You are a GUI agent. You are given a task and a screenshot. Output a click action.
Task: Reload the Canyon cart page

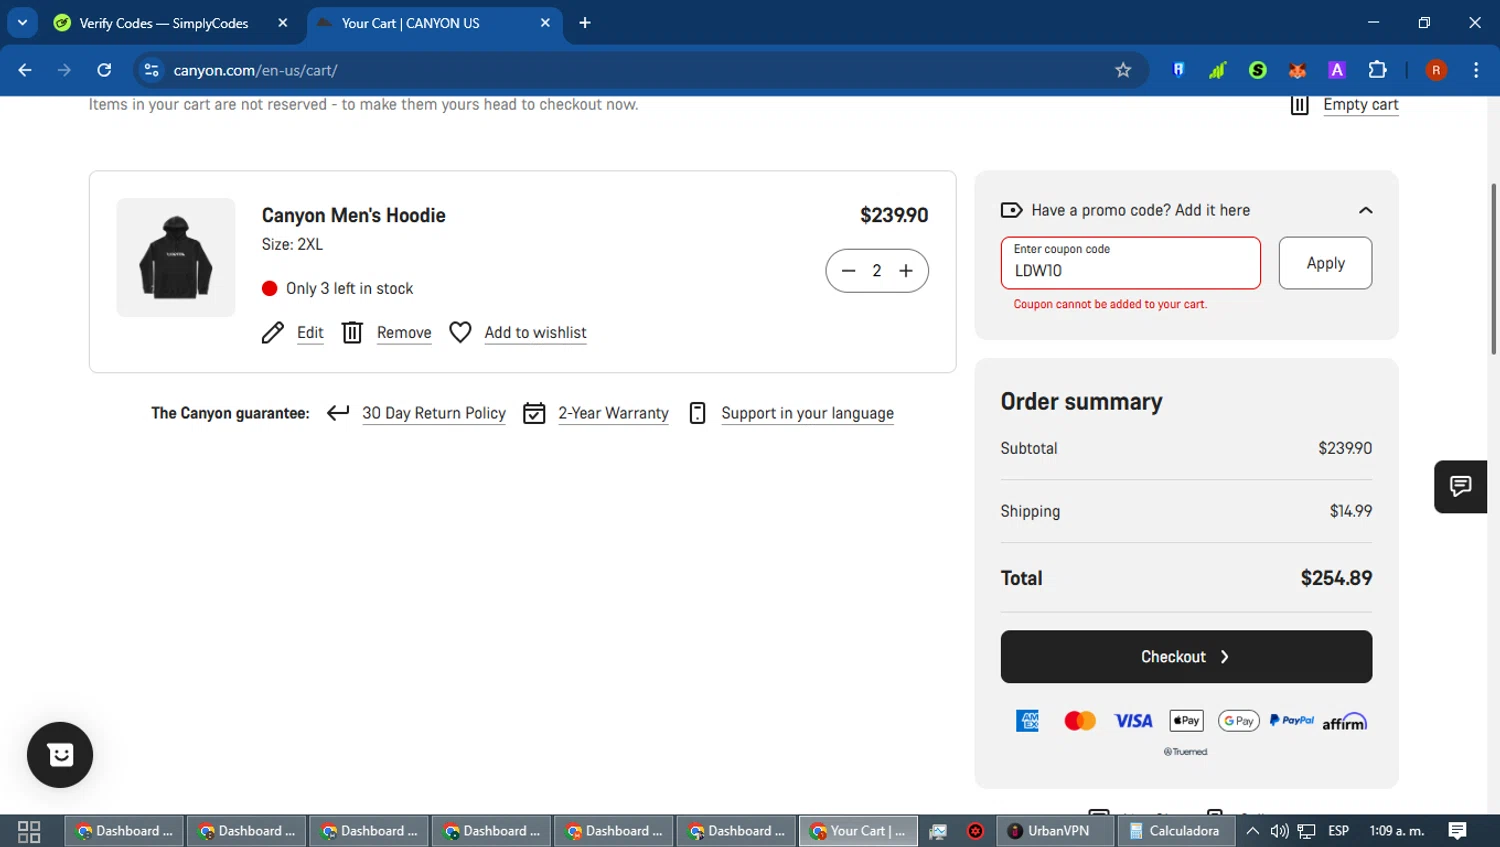[104, 70]
